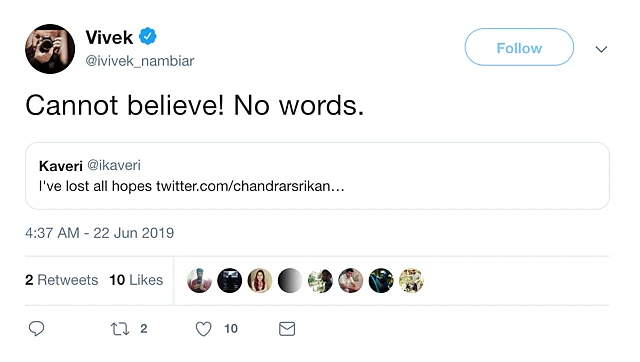Click the woman's avatar among likers

[260, 280]
